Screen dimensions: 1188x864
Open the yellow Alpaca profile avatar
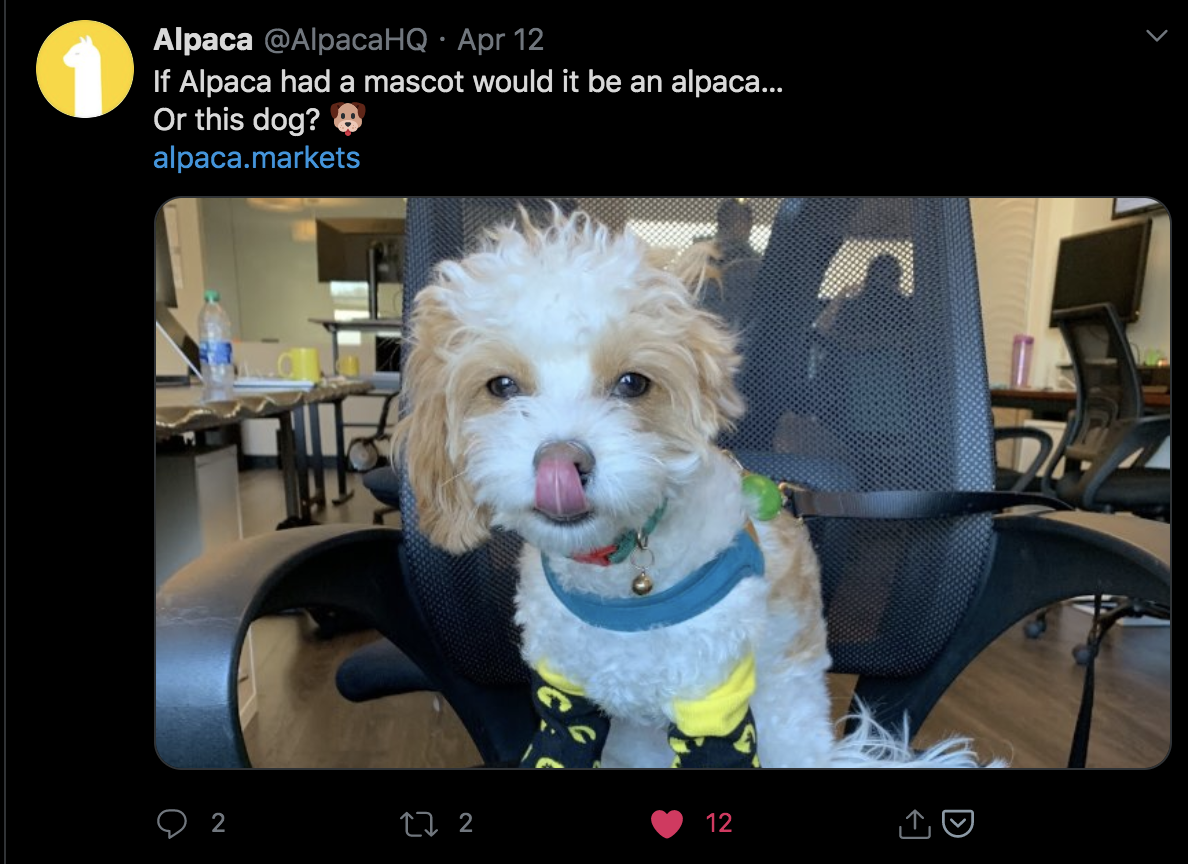pyautogui.click(x=85, y=69)
